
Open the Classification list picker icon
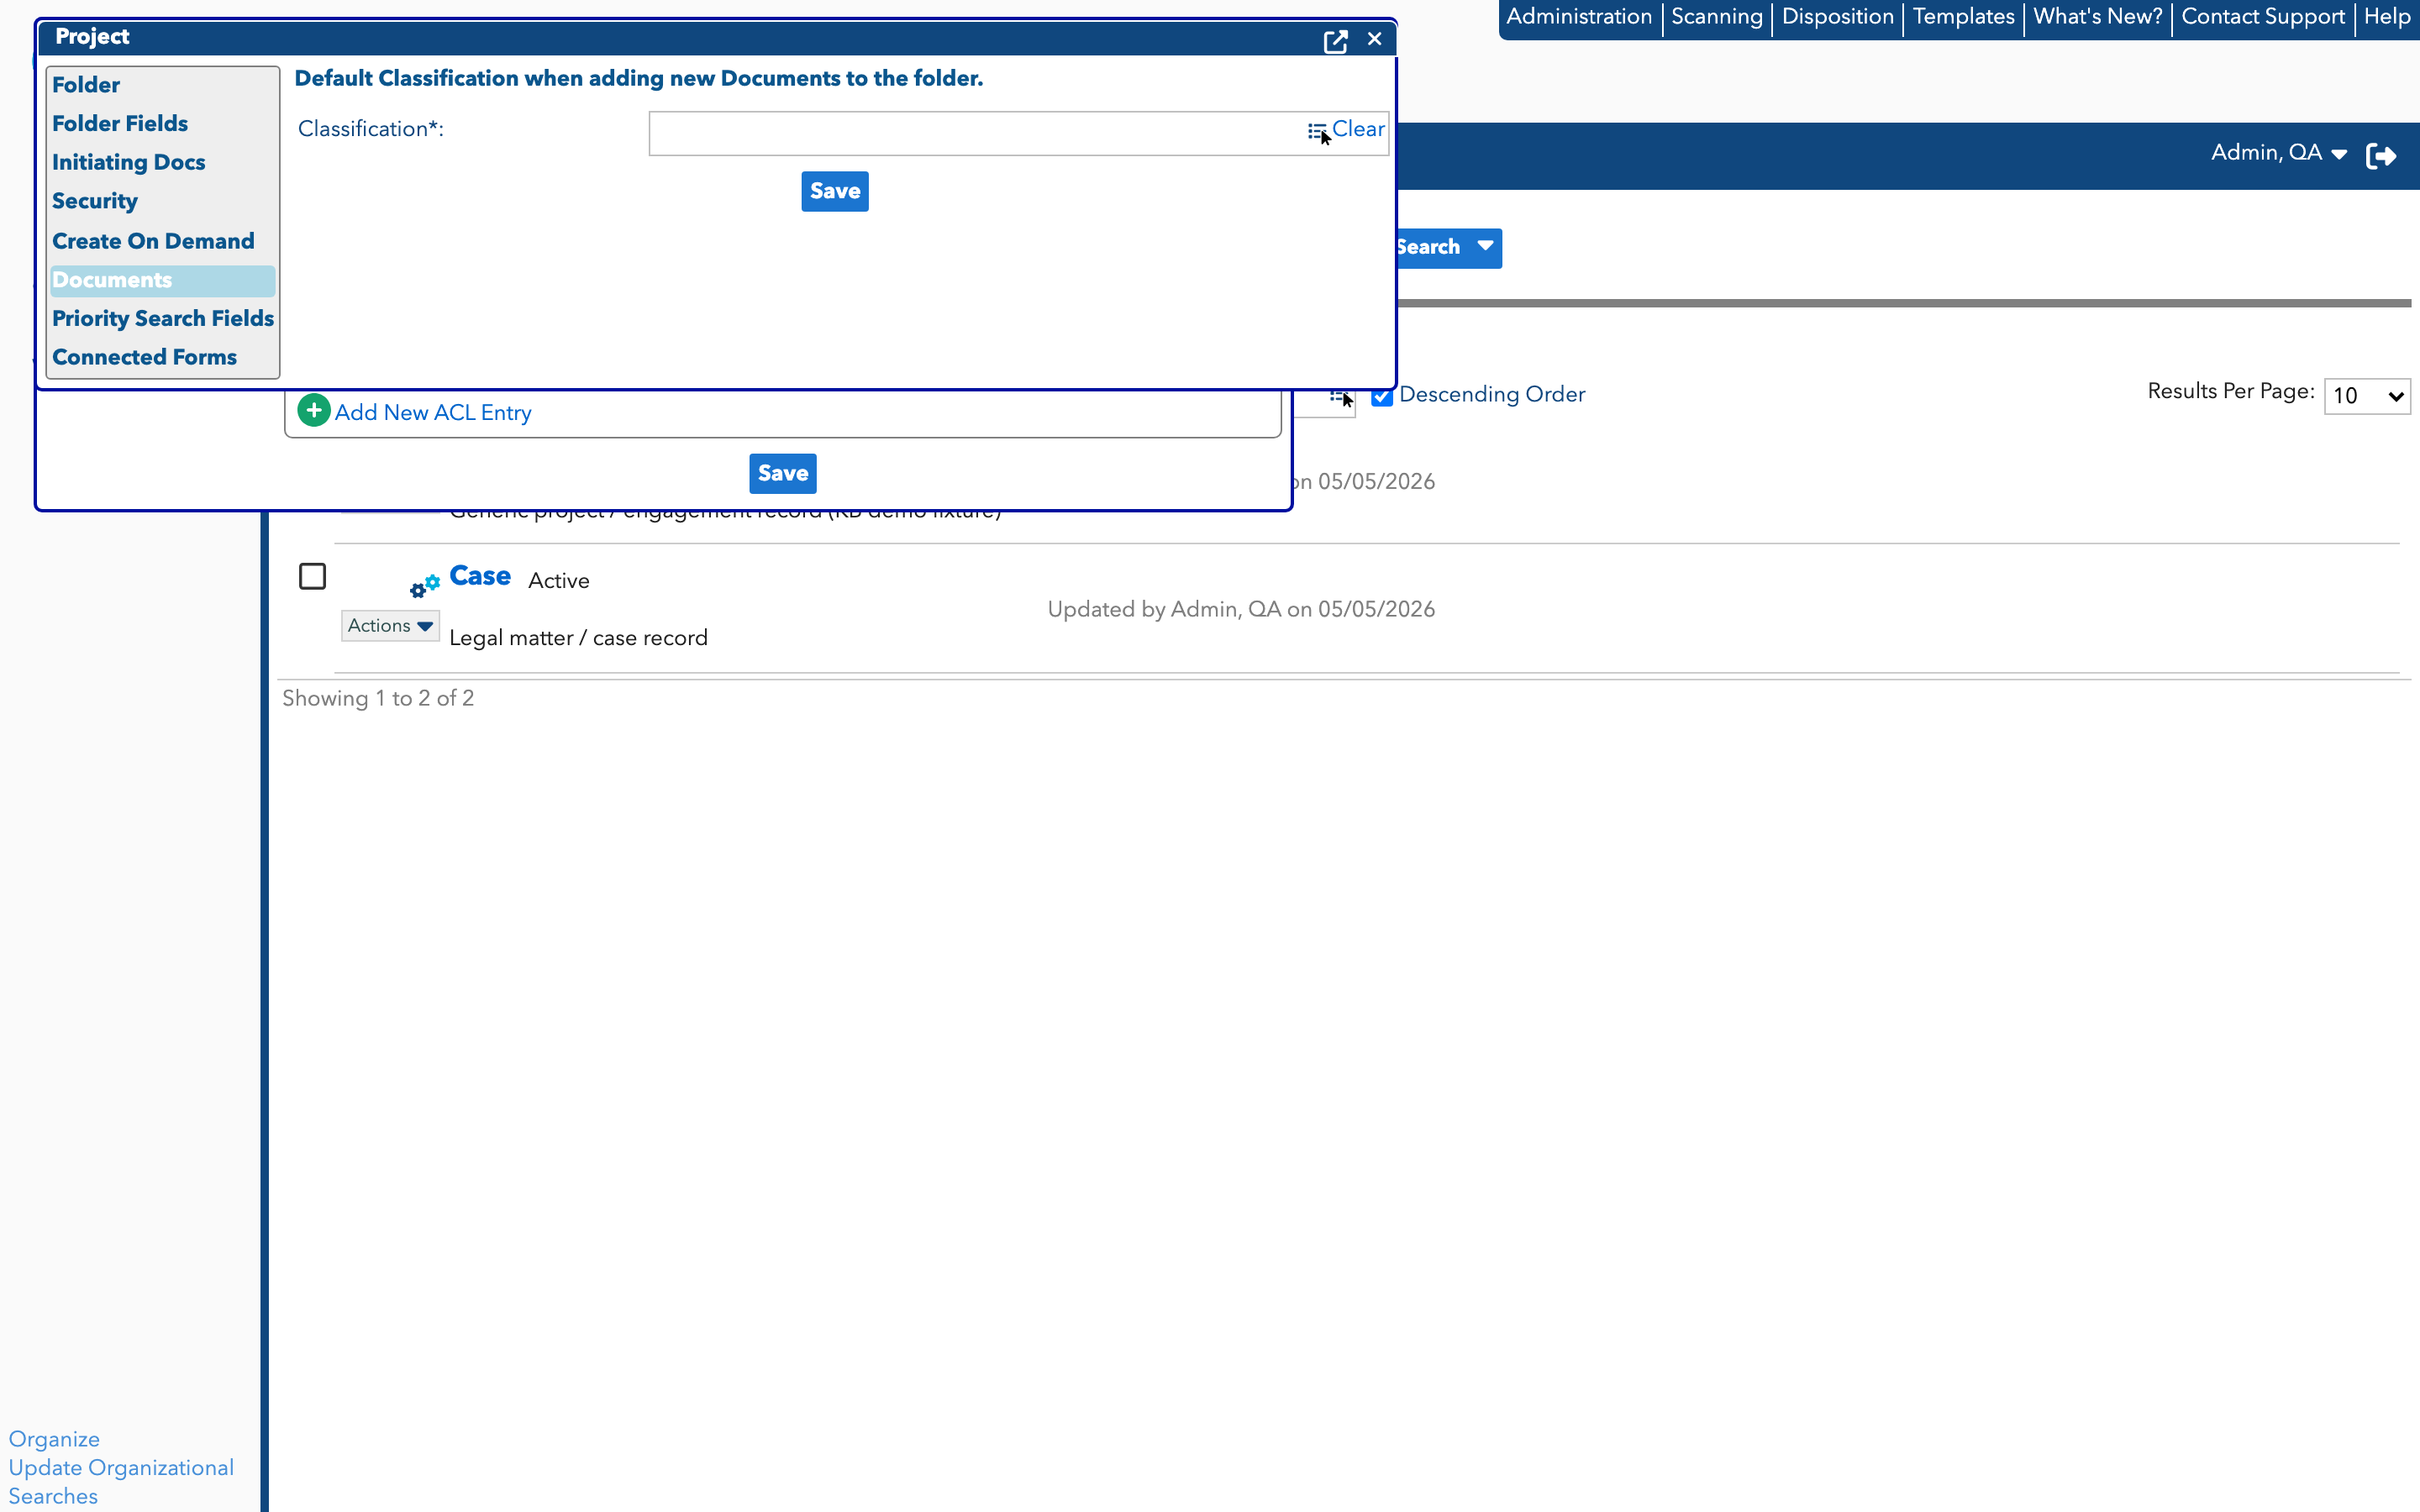1317,131
